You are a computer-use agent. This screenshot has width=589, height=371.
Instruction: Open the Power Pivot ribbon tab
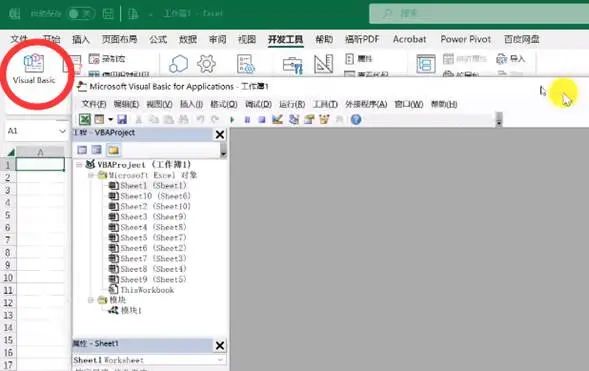(x=465, y=39)
